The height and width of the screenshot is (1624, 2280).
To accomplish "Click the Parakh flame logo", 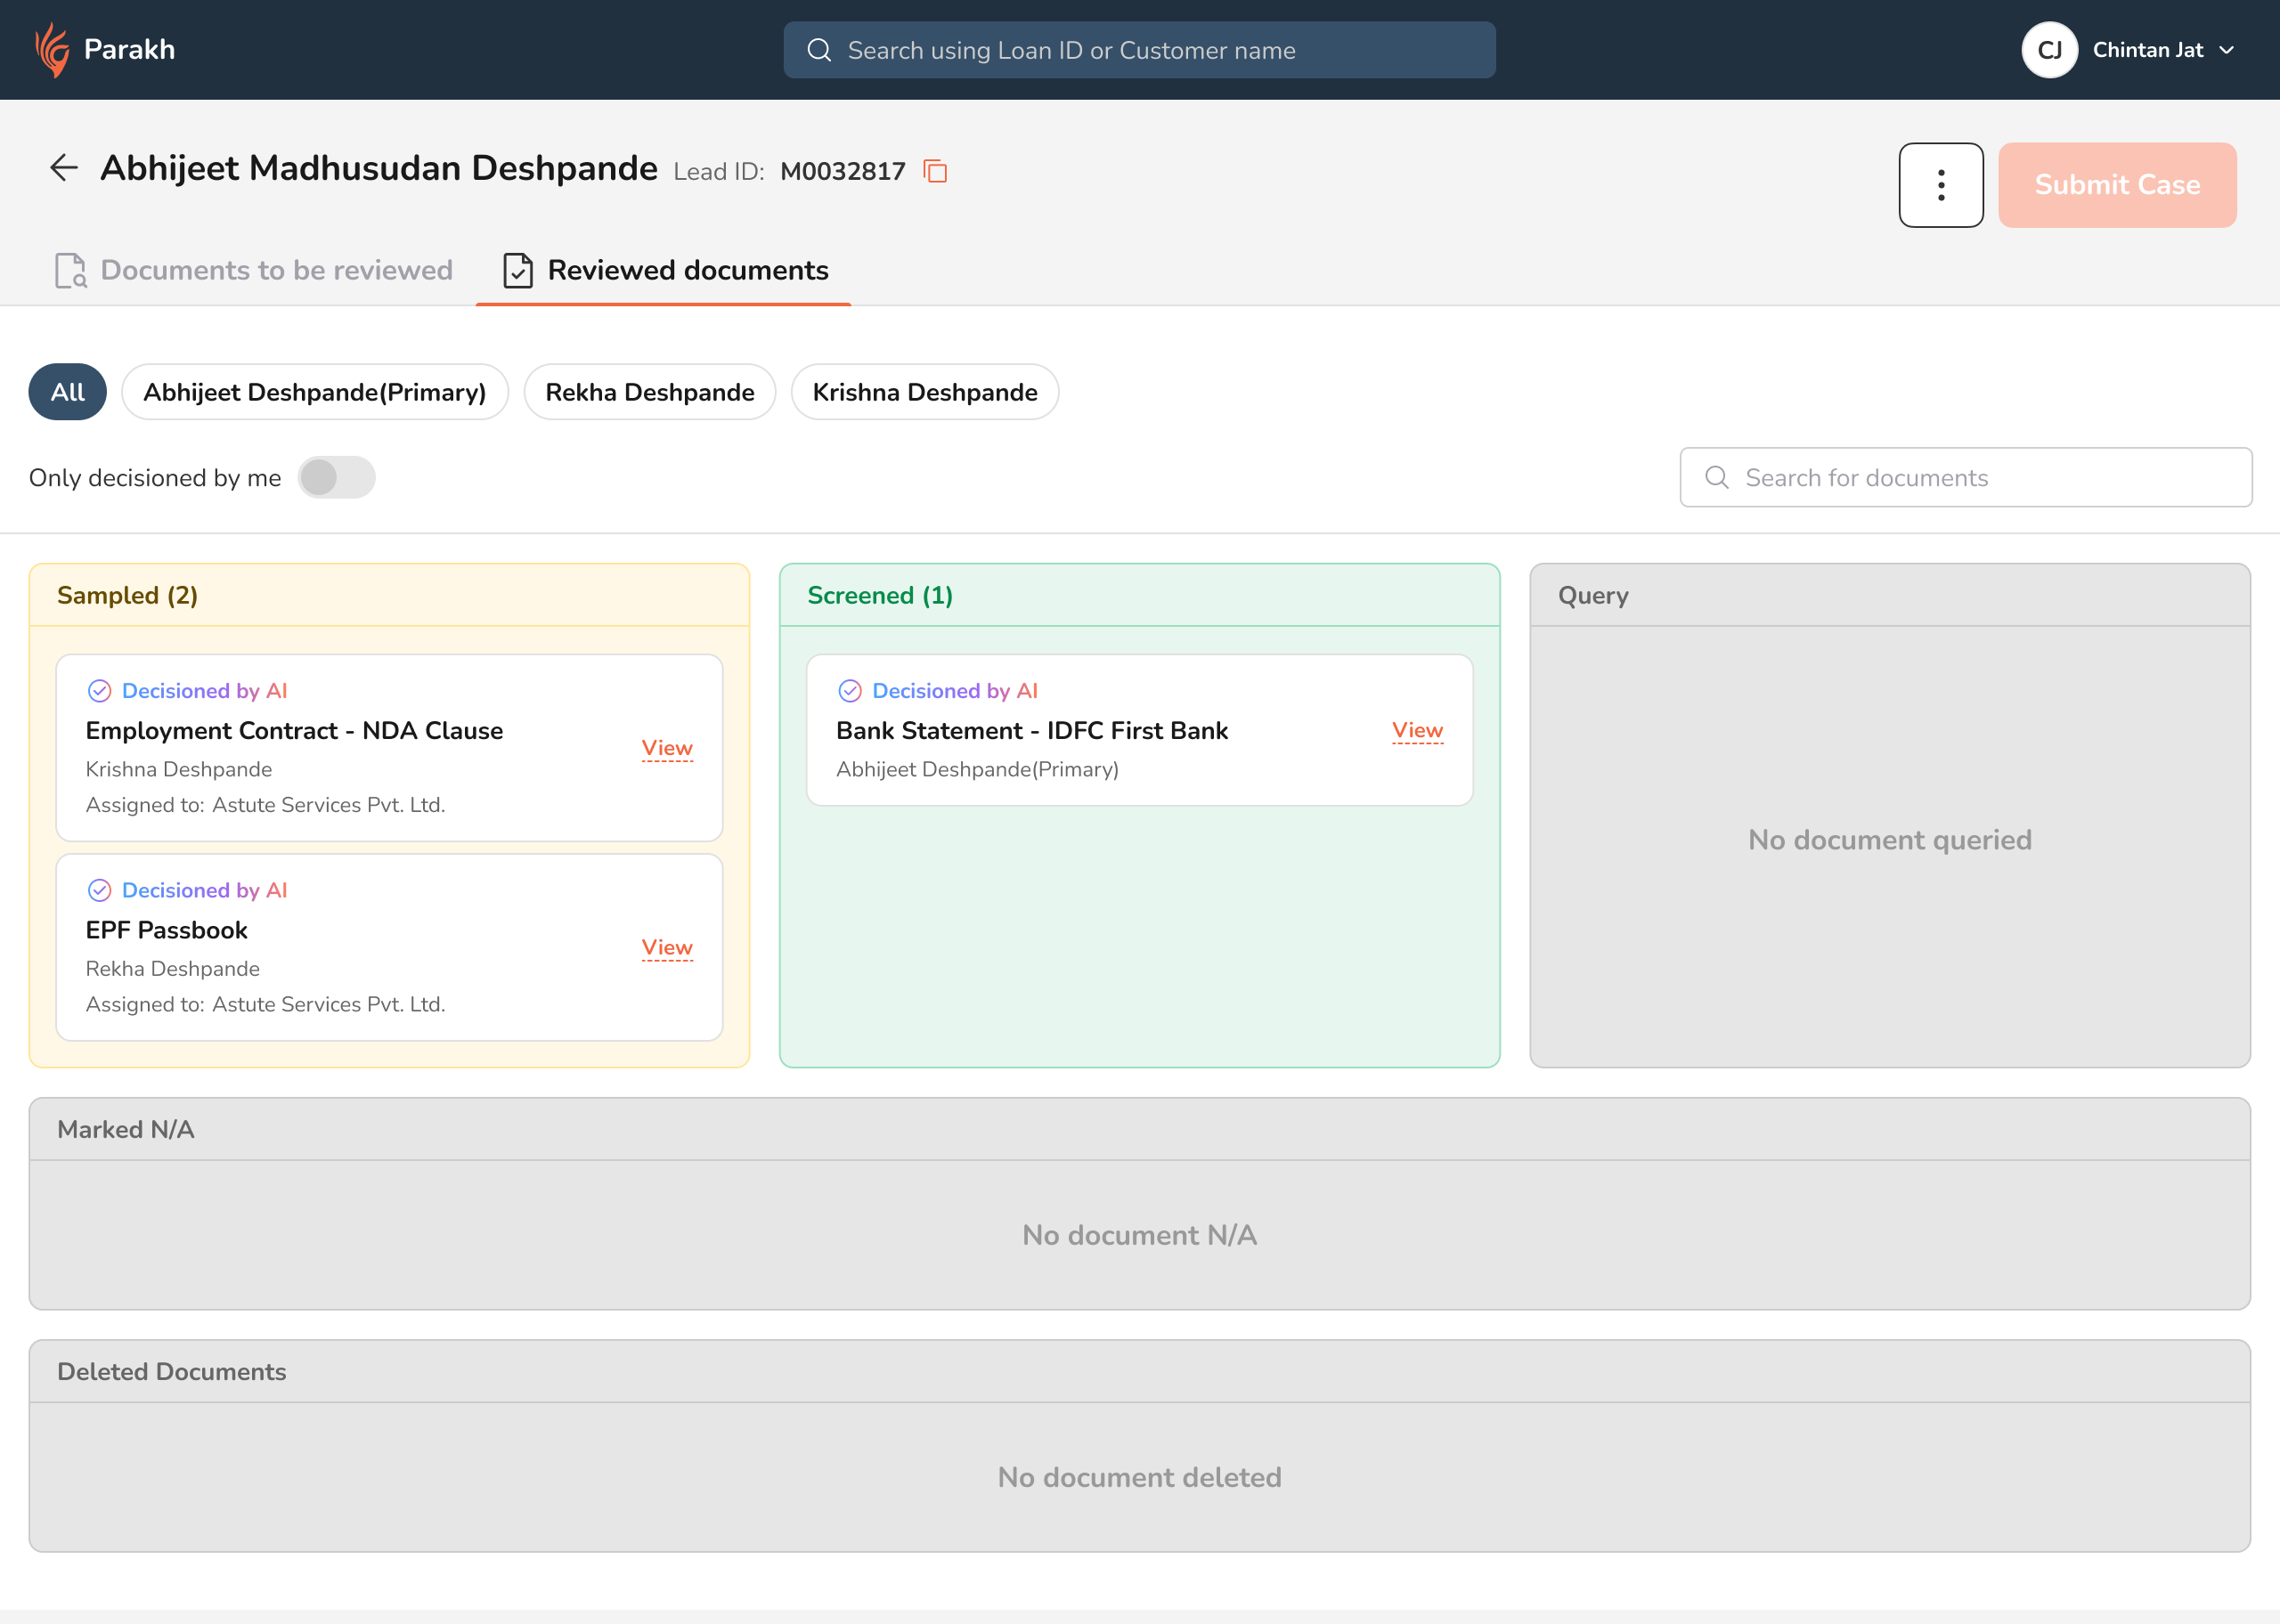I will click(x=52, y=50).
